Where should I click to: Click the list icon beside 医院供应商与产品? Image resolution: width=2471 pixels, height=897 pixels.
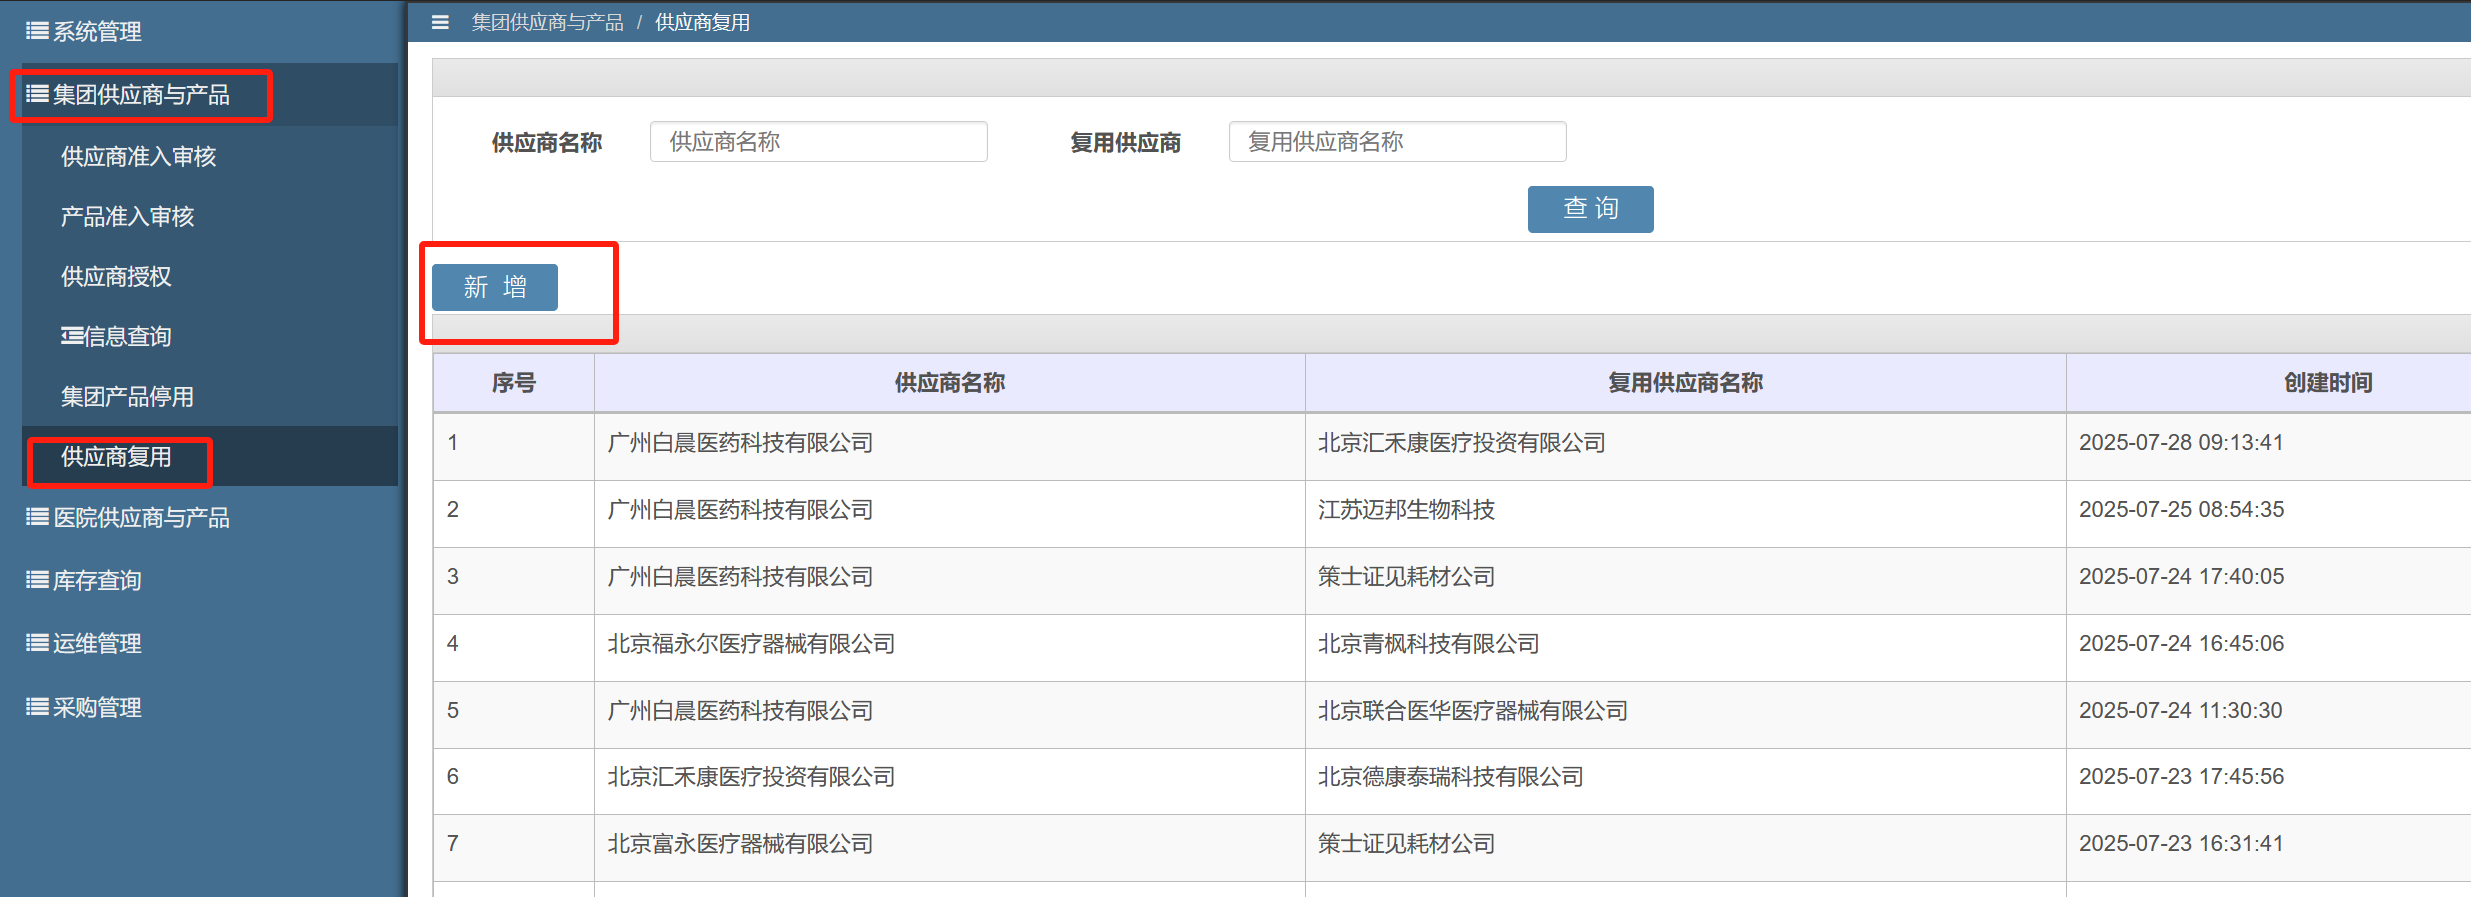pos(37,517)
